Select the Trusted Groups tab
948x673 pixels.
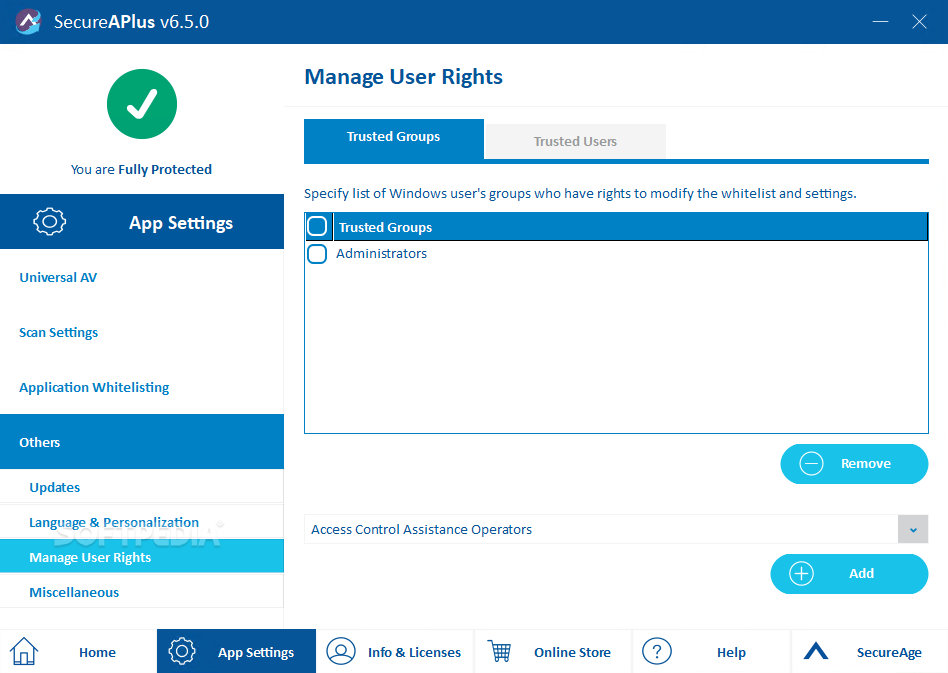point(394,138)
